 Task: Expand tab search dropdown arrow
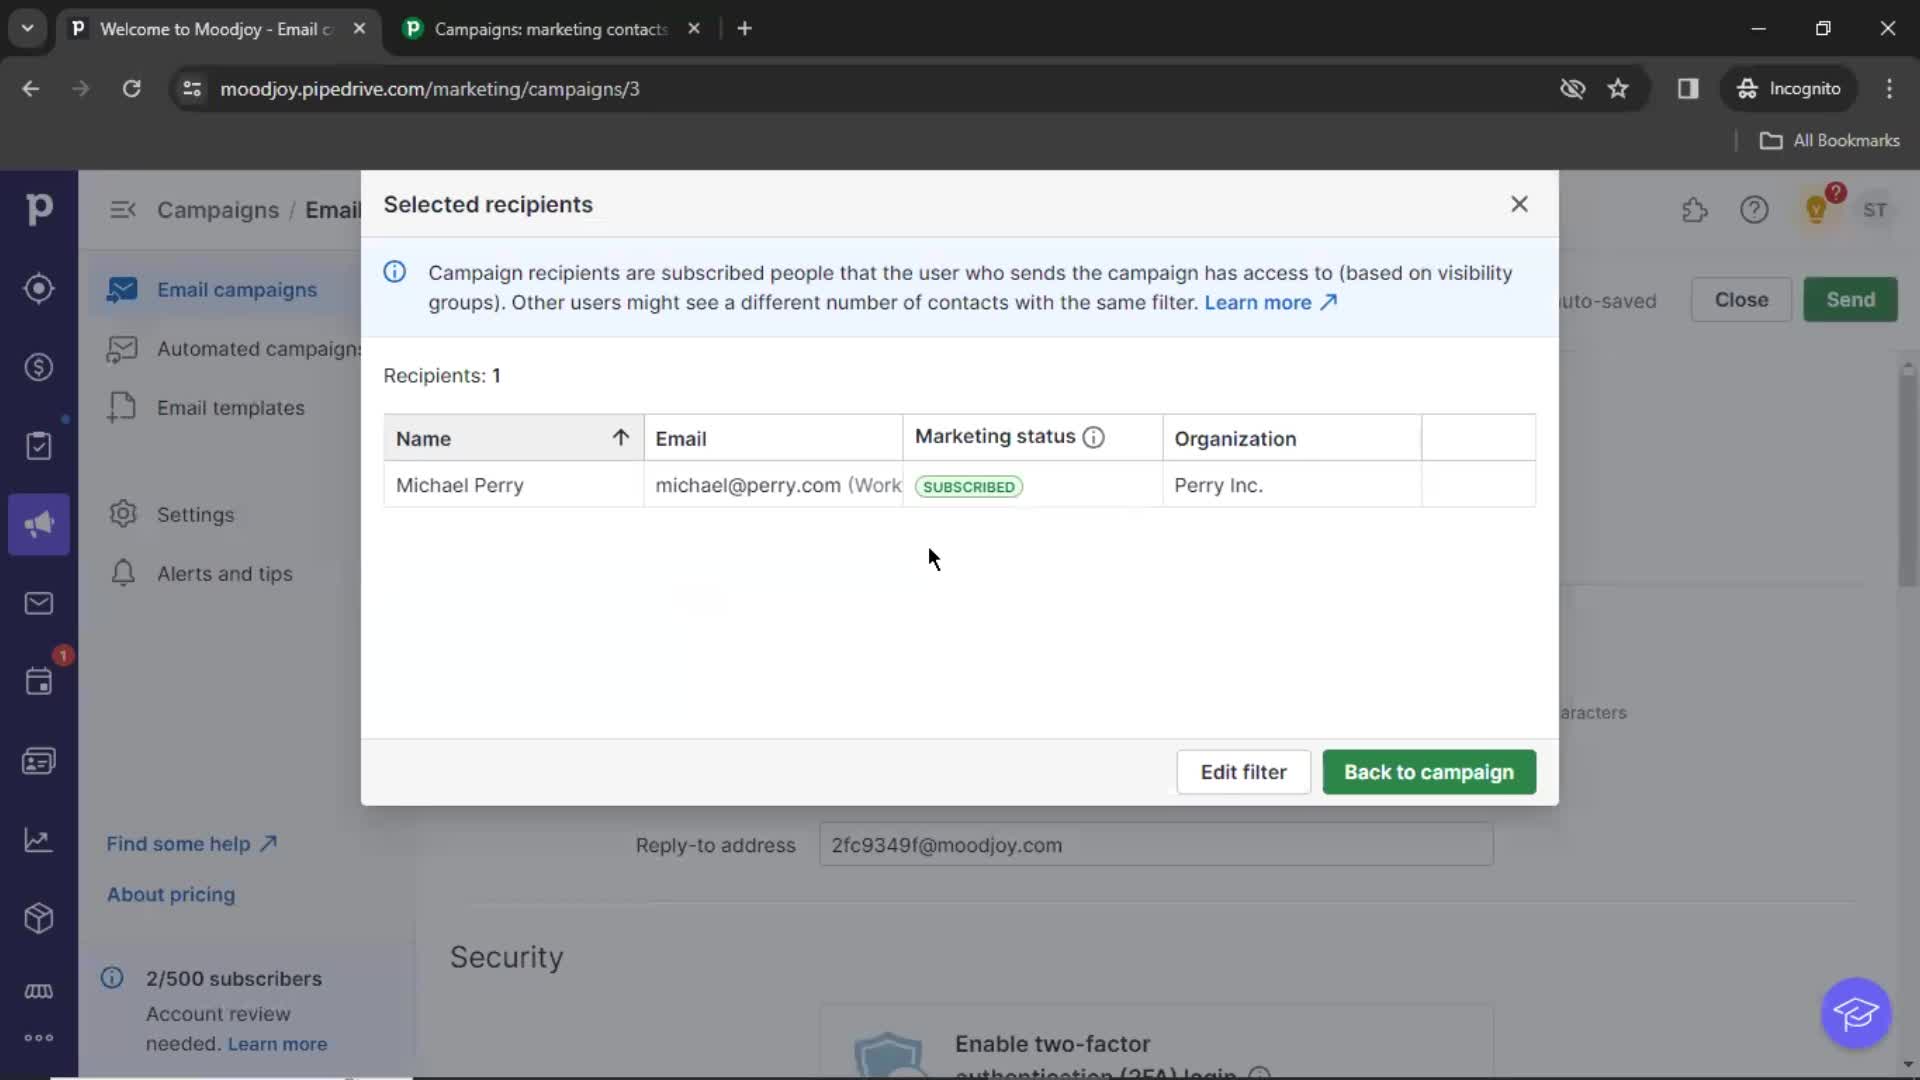point(28,29)
